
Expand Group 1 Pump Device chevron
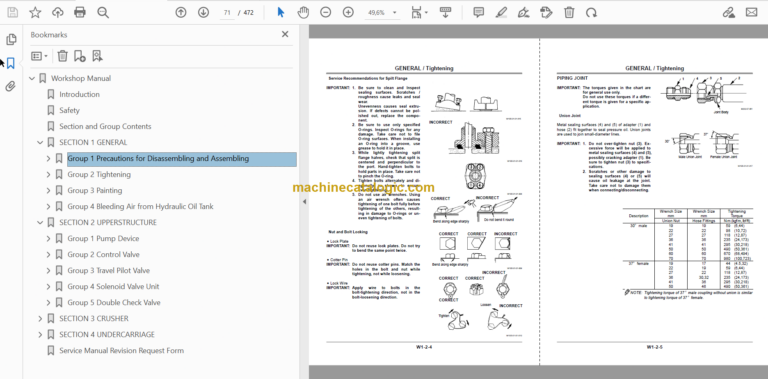click(x=48, y=238)
